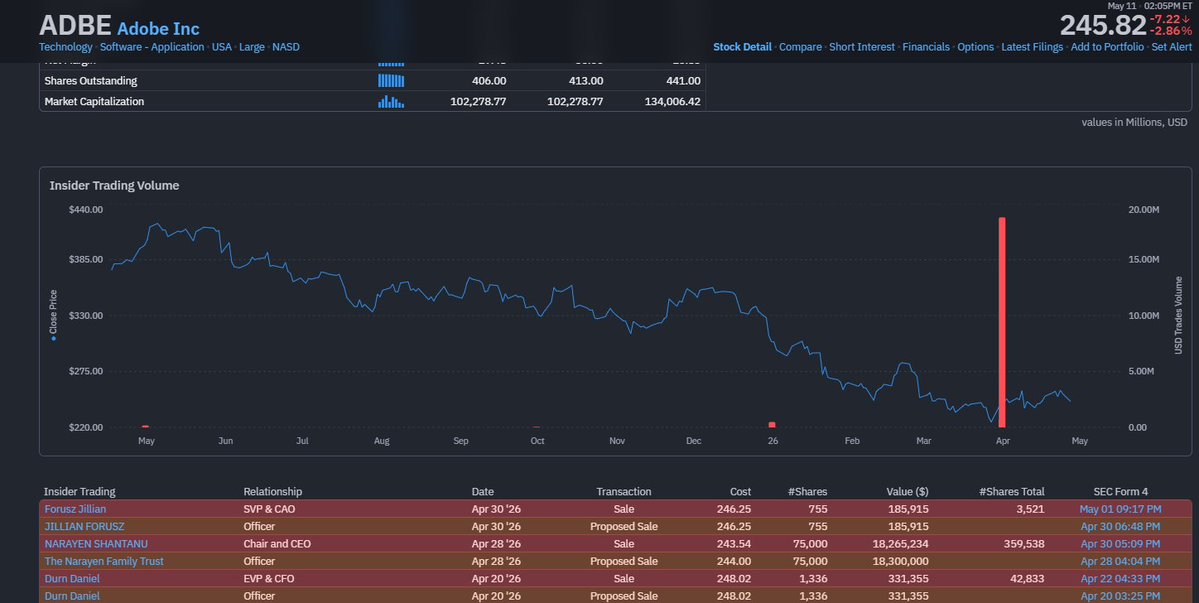
Task: Open The Narayen Family Trust link
Action: [104, 561]
